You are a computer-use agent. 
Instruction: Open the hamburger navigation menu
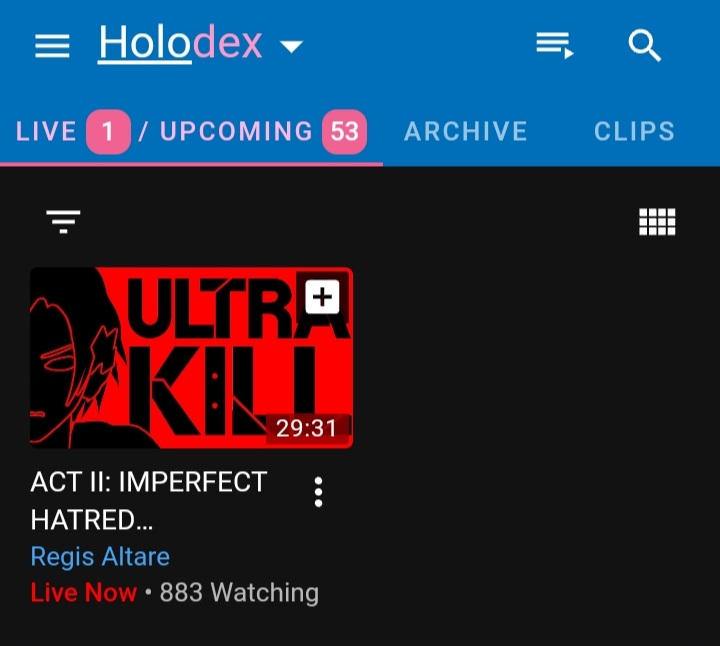[52, 45]
